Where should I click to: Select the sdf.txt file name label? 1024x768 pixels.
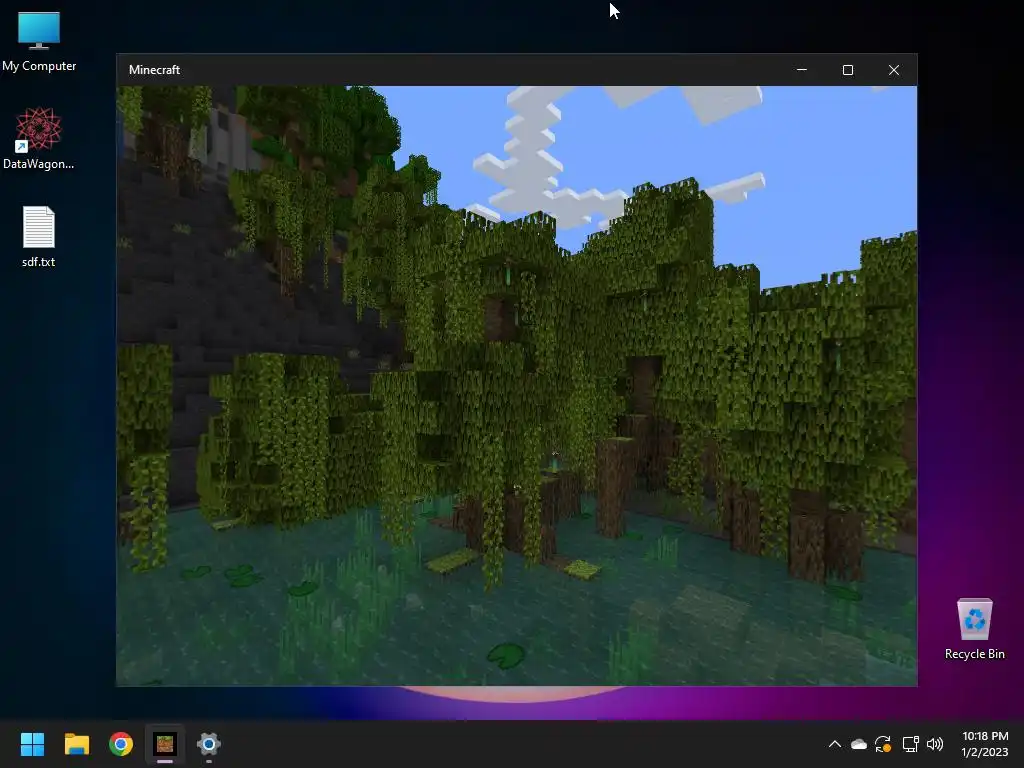click(x=39, y=262)
